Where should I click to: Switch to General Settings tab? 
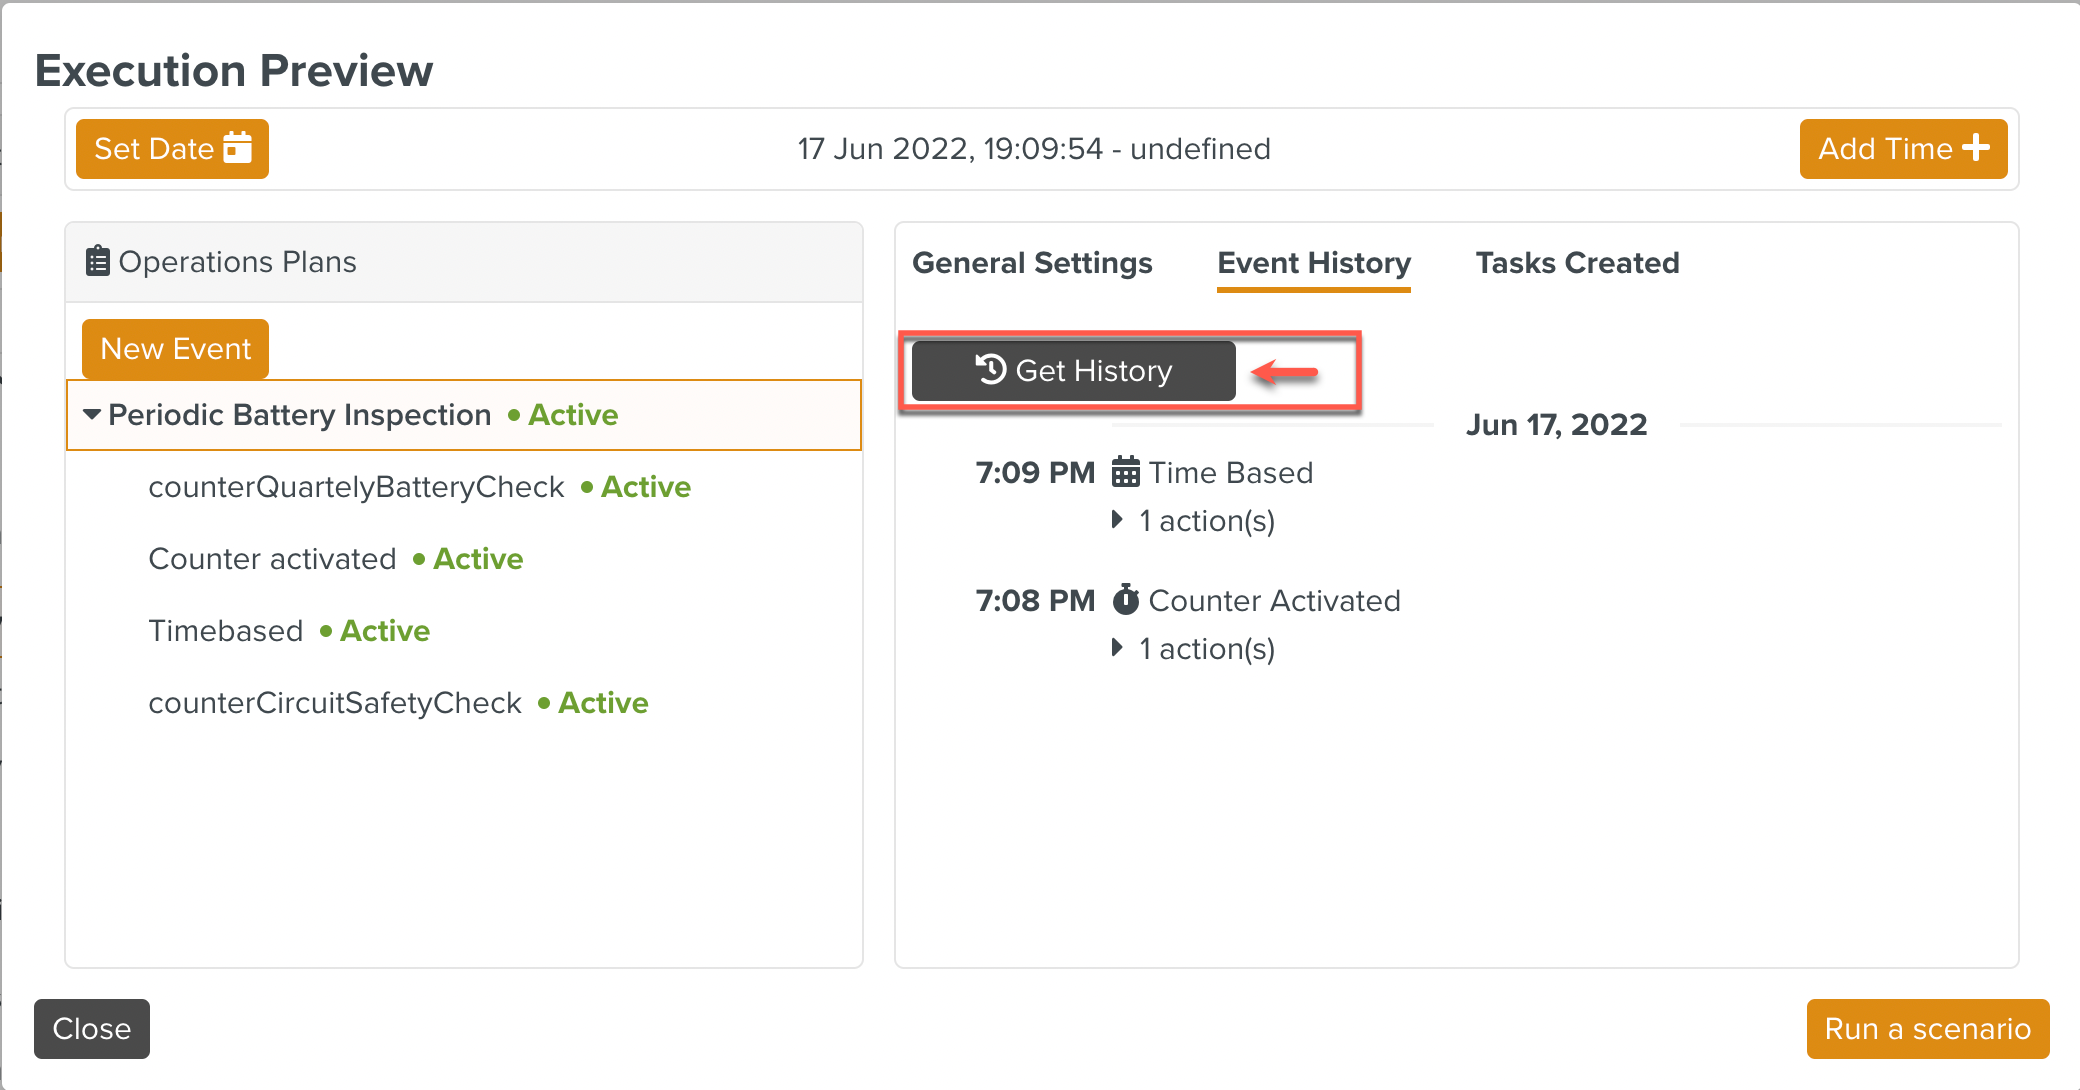pos(1032,263)
